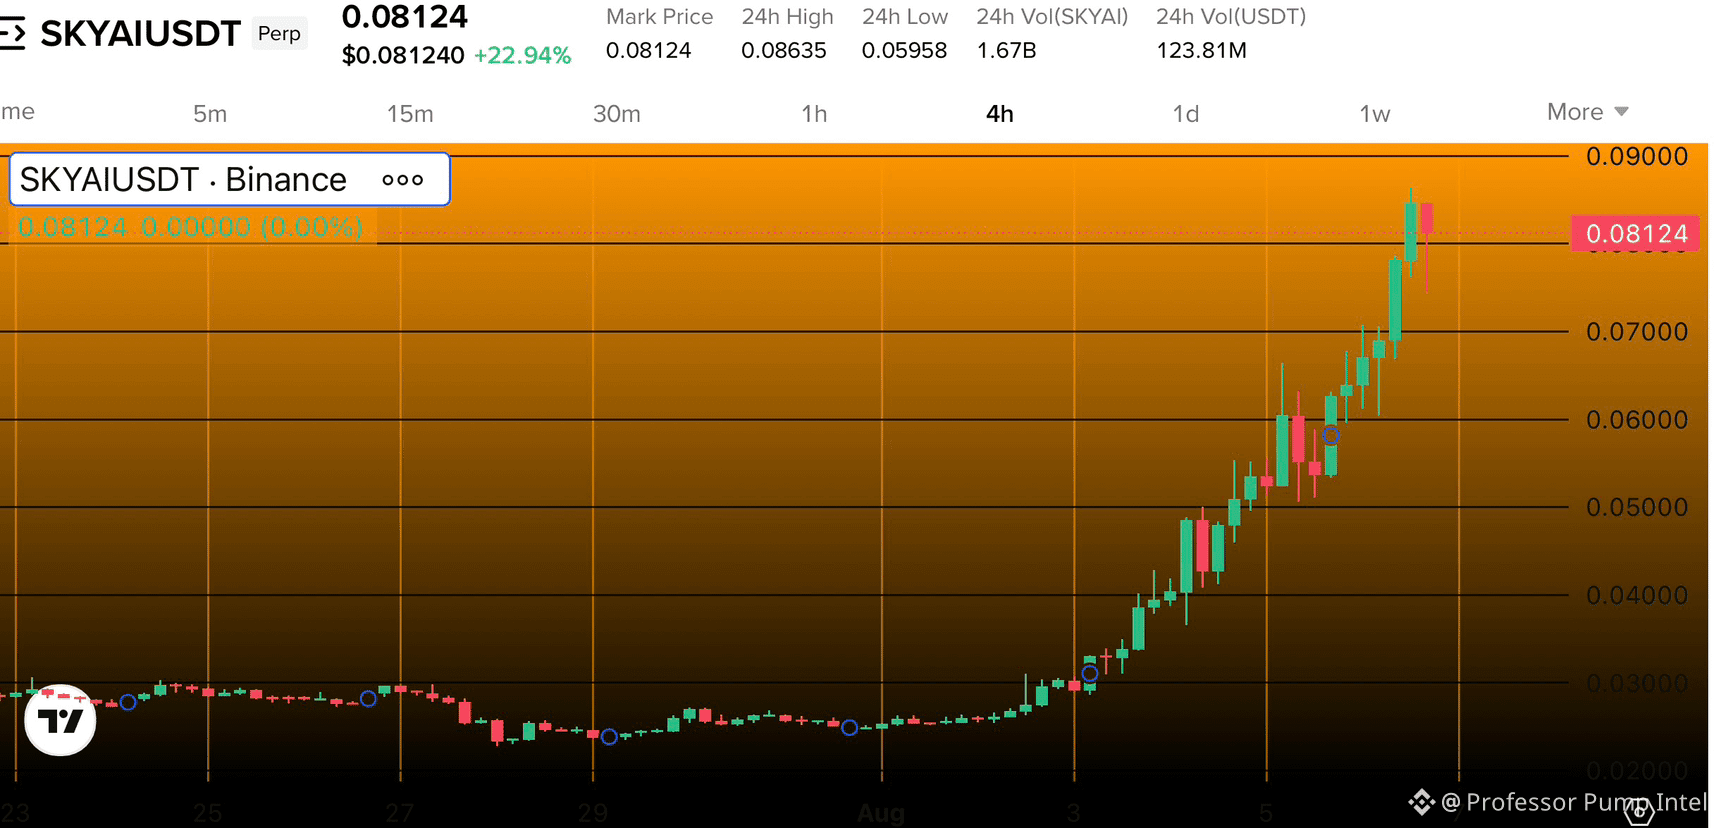Click the 0.05000 price axis label
The image size is (1716, 828).
(x=1637, y=507)
